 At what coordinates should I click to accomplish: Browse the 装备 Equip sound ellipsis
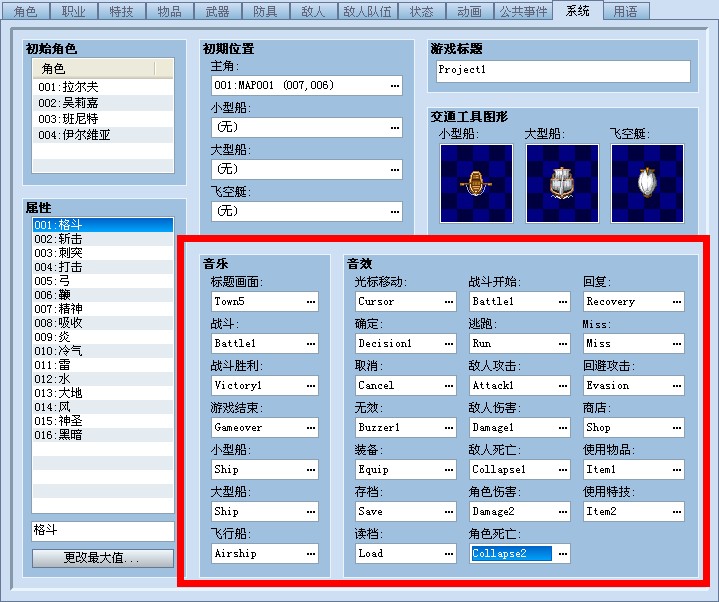click(449, 469)
